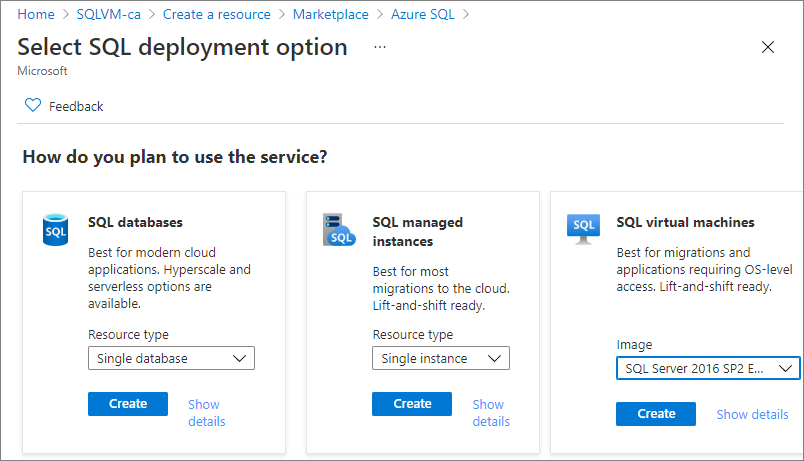804x461 pixels.
Task: Navigate to Create a resource breadcrumb
Action: pos(217,14)
